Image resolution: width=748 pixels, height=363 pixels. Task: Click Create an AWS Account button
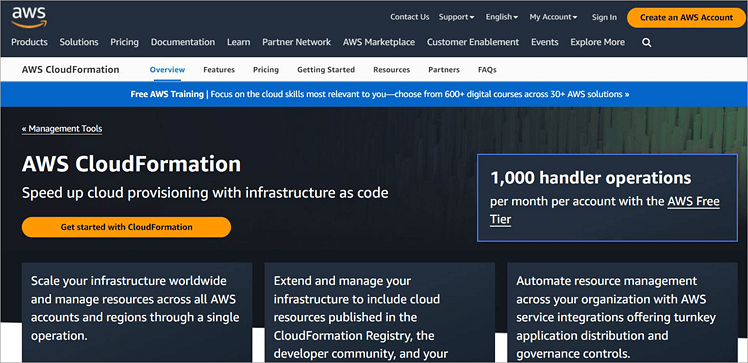686,18
